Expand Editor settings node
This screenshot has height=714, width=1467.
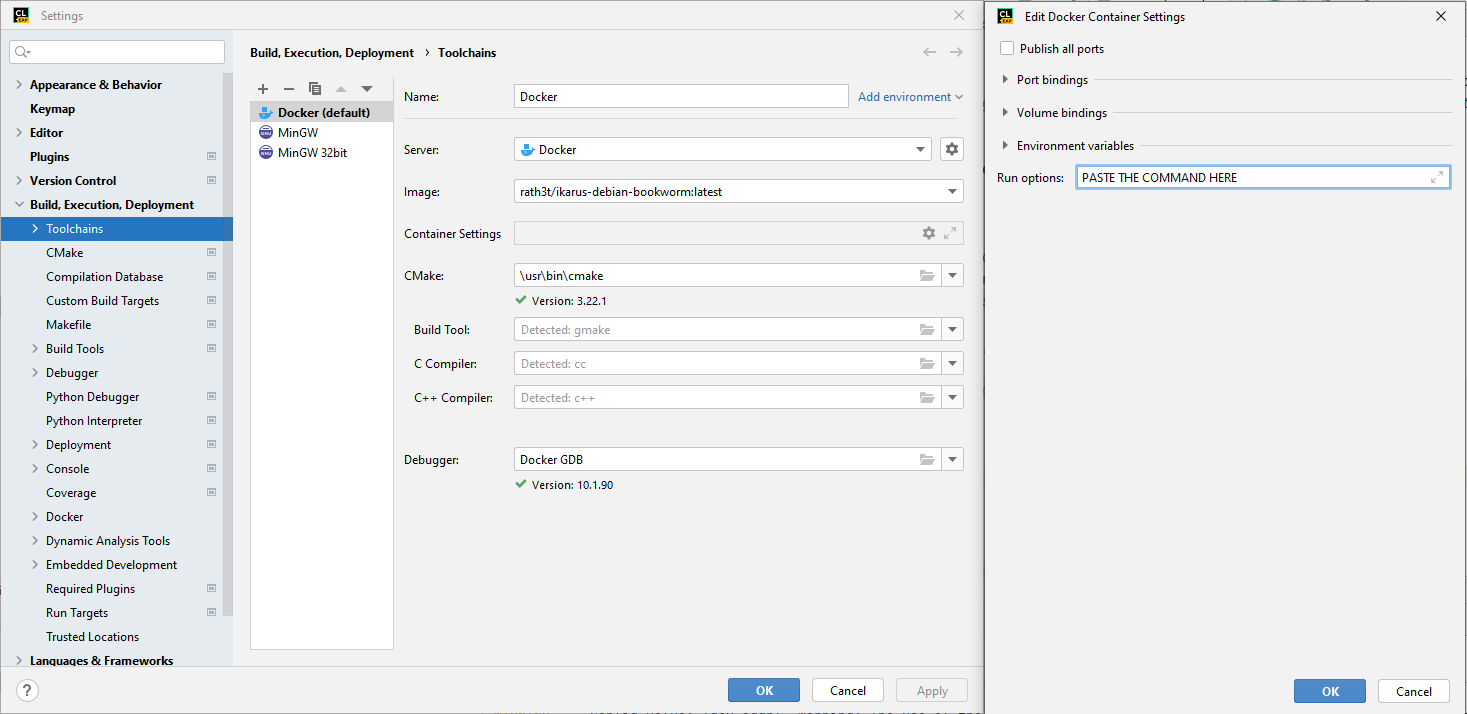(x=19, y=133)
